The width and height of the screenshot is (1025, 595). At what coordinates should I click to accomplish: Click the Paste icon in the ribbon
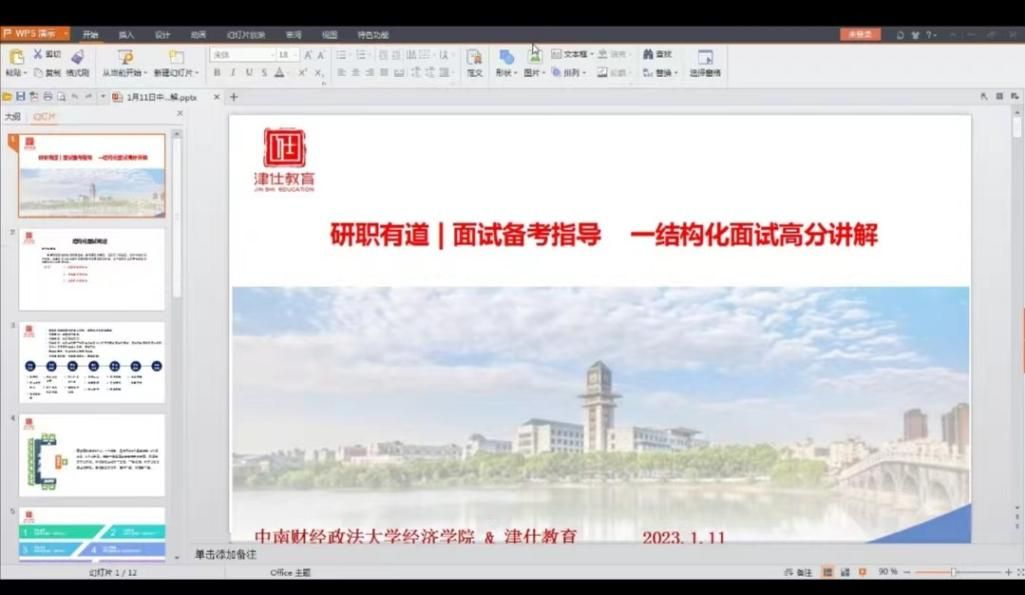[x=16, y=57]
